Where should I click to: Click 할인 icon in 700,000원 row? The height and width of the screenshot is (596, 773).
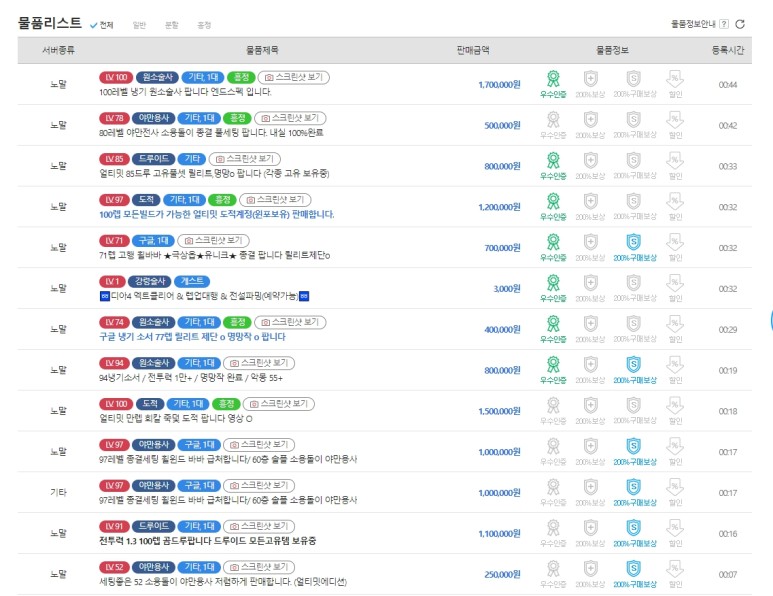(675, 242)
